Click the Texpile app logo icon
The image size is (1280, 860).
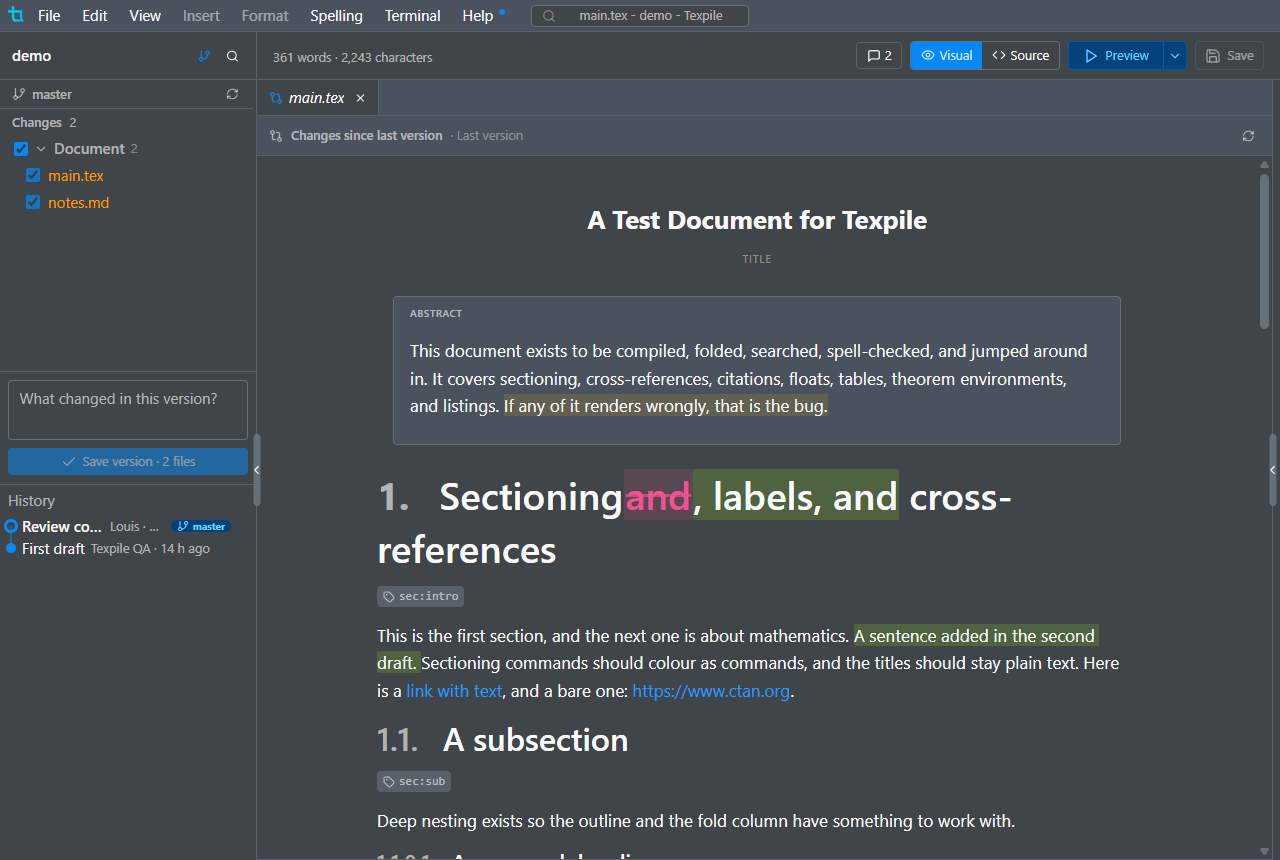point(16,15)
